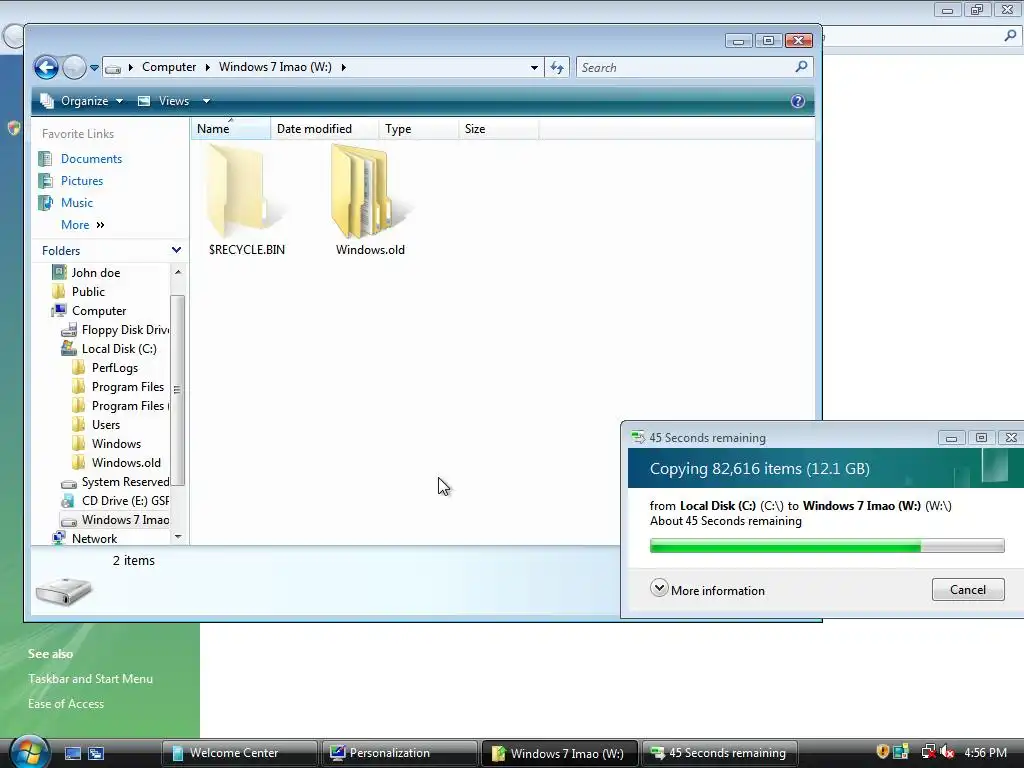
Task: Click the folder tree scrollbar thumb
Action: 178,391
